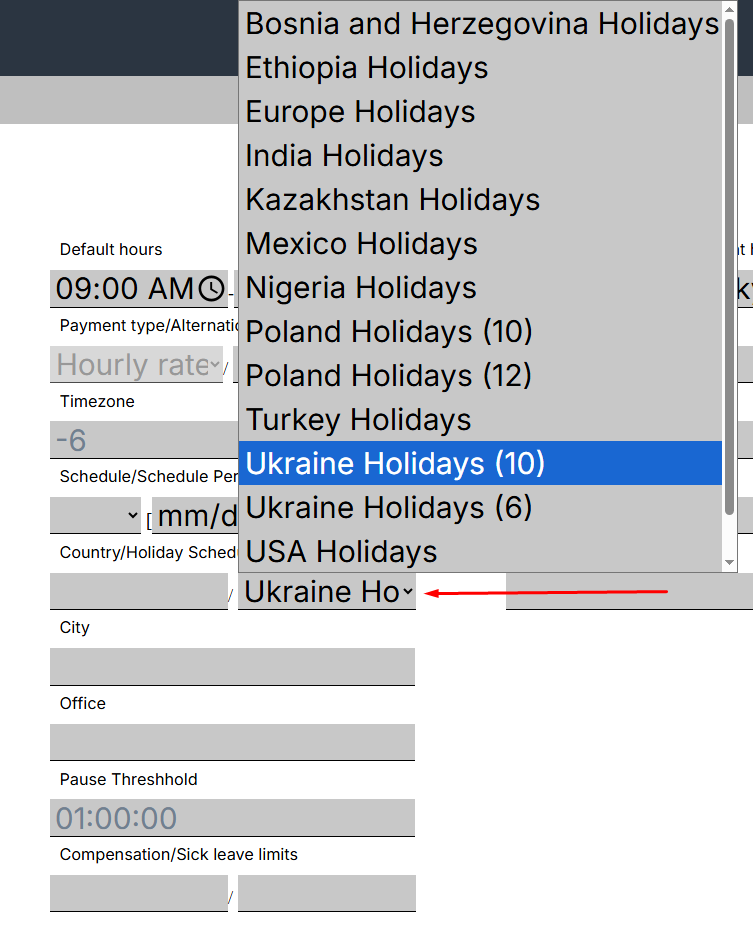
Task: Select Poland Holidays (10) option
Action: click(389, 332)
